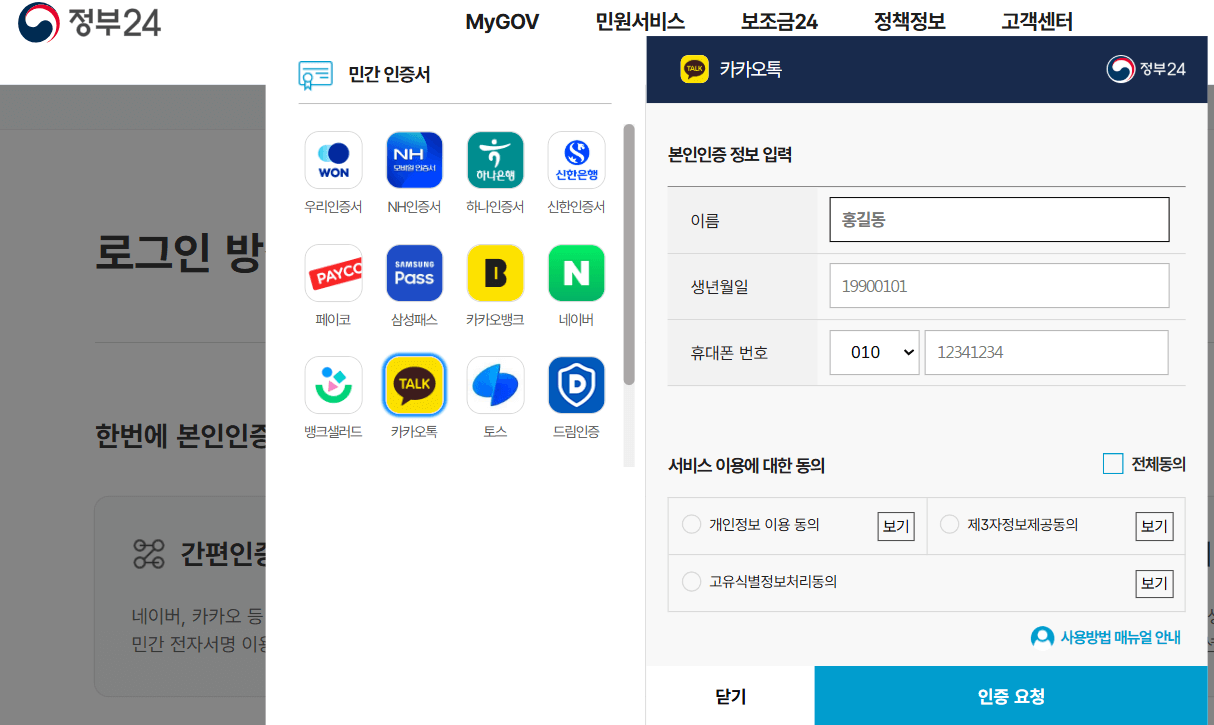Open the 사용방법 매뉴얼 안내 link
The height and width of the screenshot is (725, 1214).
point(1120,637)
